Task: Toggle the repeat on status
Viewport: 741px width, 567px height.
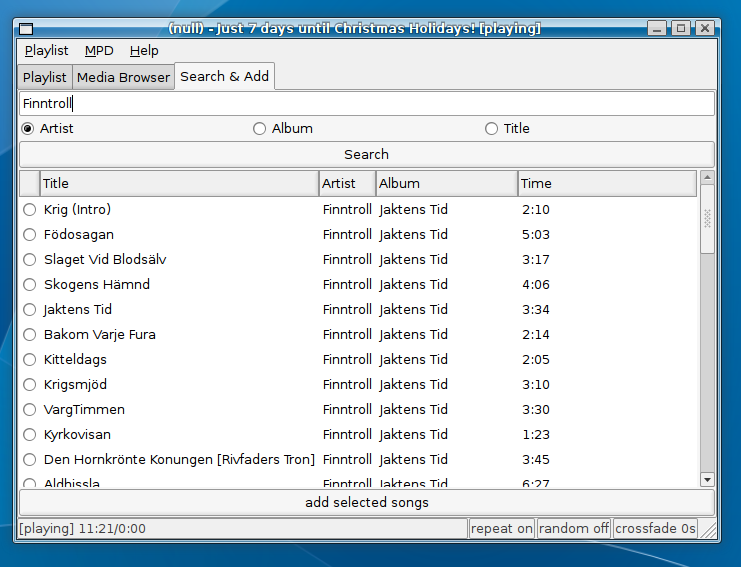Action: click(x=501, y=528)
